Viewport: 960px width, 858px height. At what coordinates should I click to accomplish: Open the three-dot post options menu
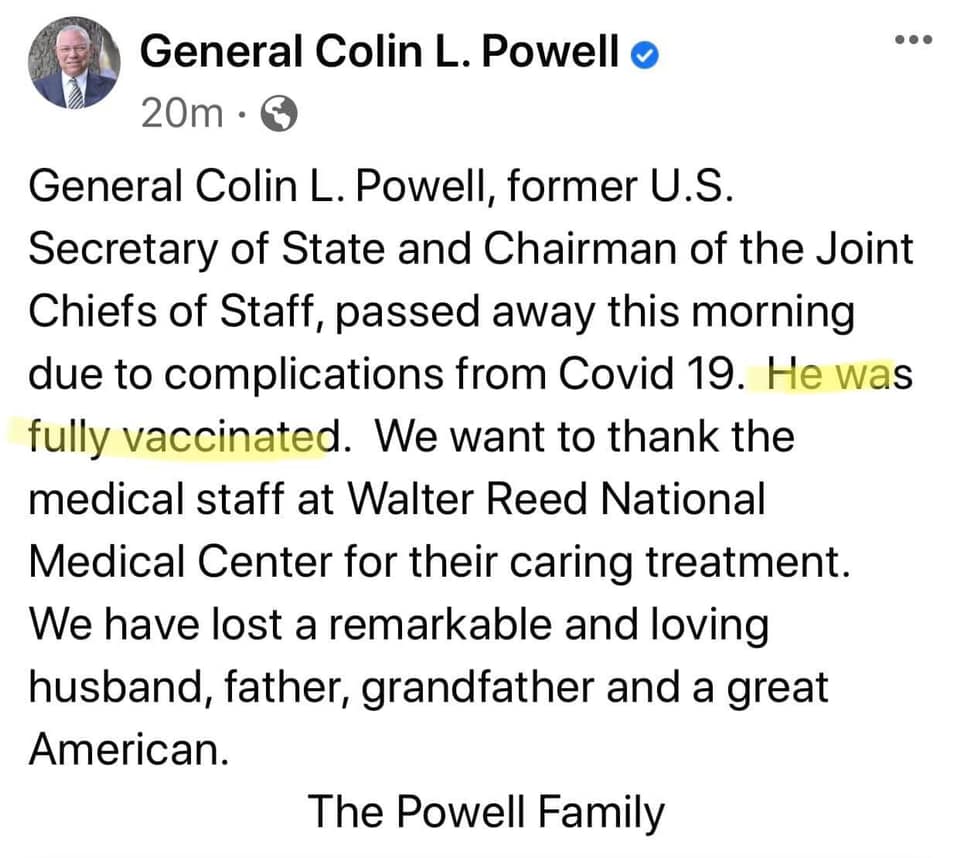point(913,41)
